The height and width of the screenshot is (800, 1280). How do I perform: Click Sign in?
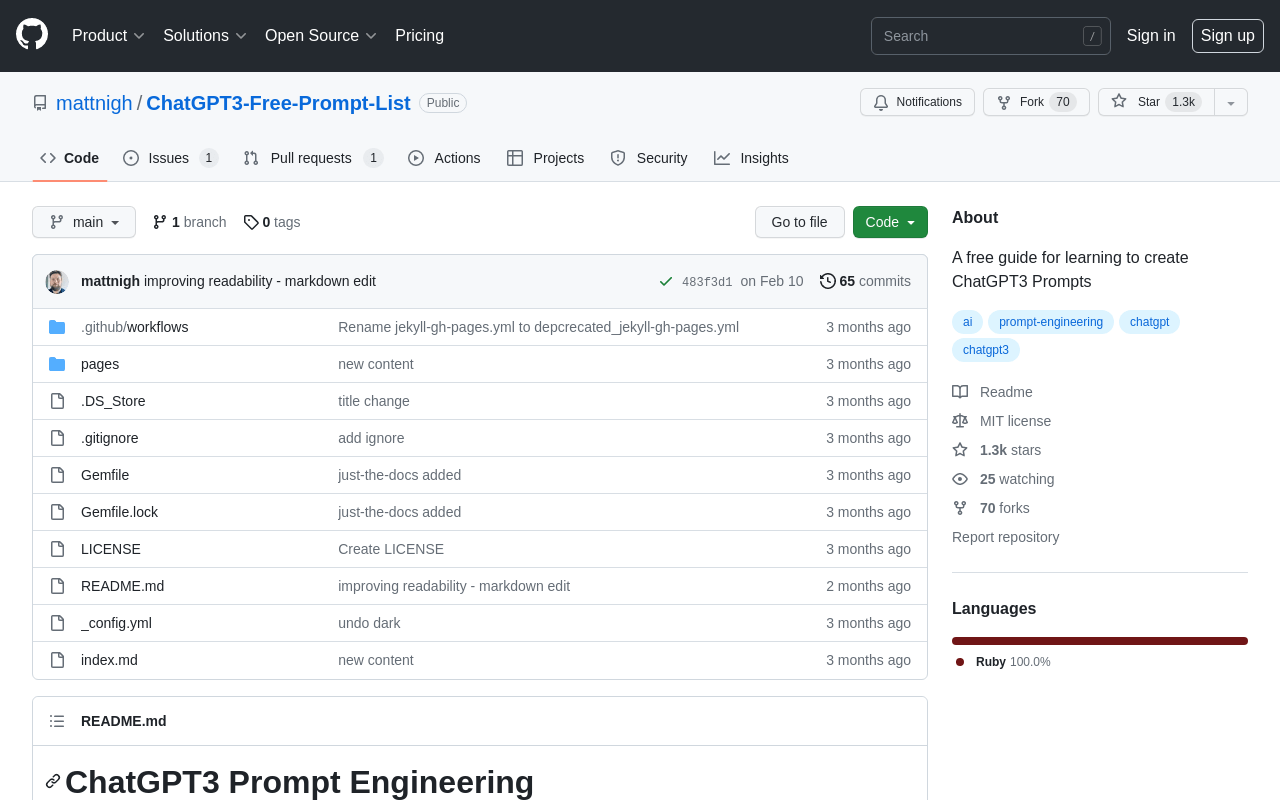(x=1151, y=36)
